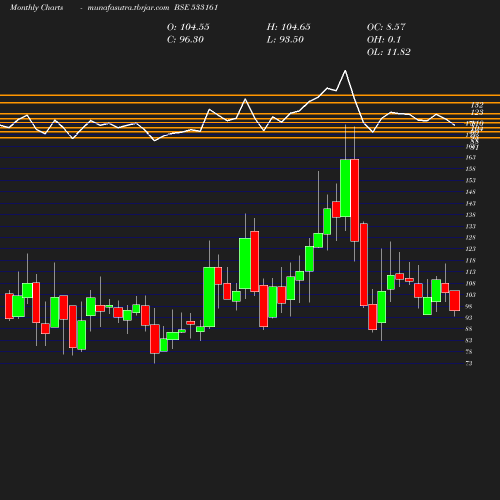500x500 pixels.
Task: Click the 158 price axis label
Action: [470, 169]
